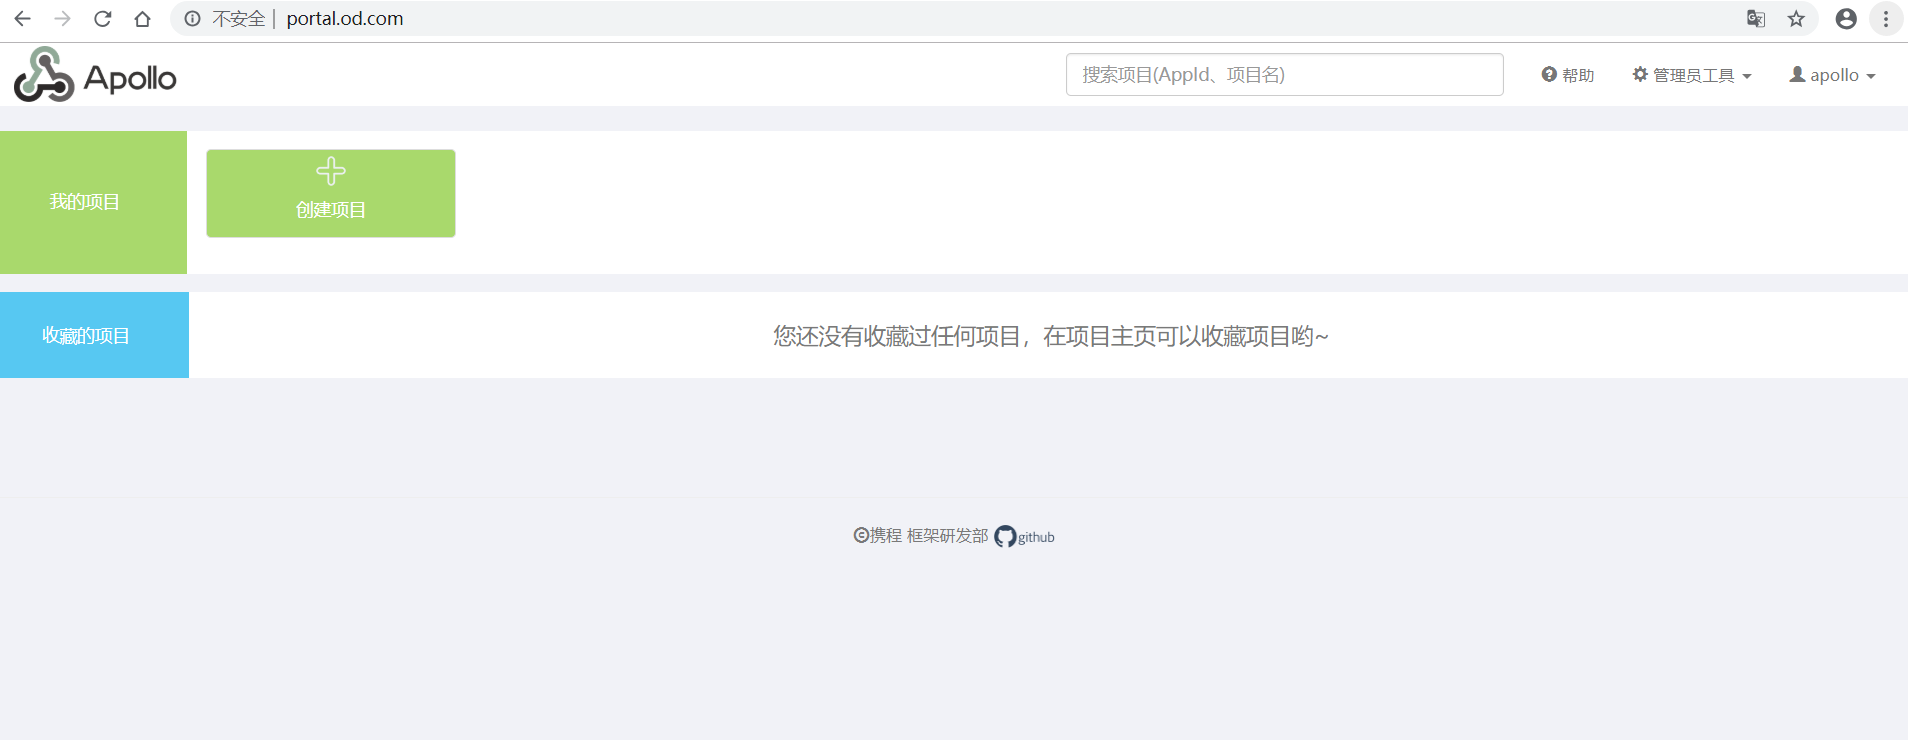Open the apollo username menu label
This screenshot has height=740, width=1908.
(1834, 76)
